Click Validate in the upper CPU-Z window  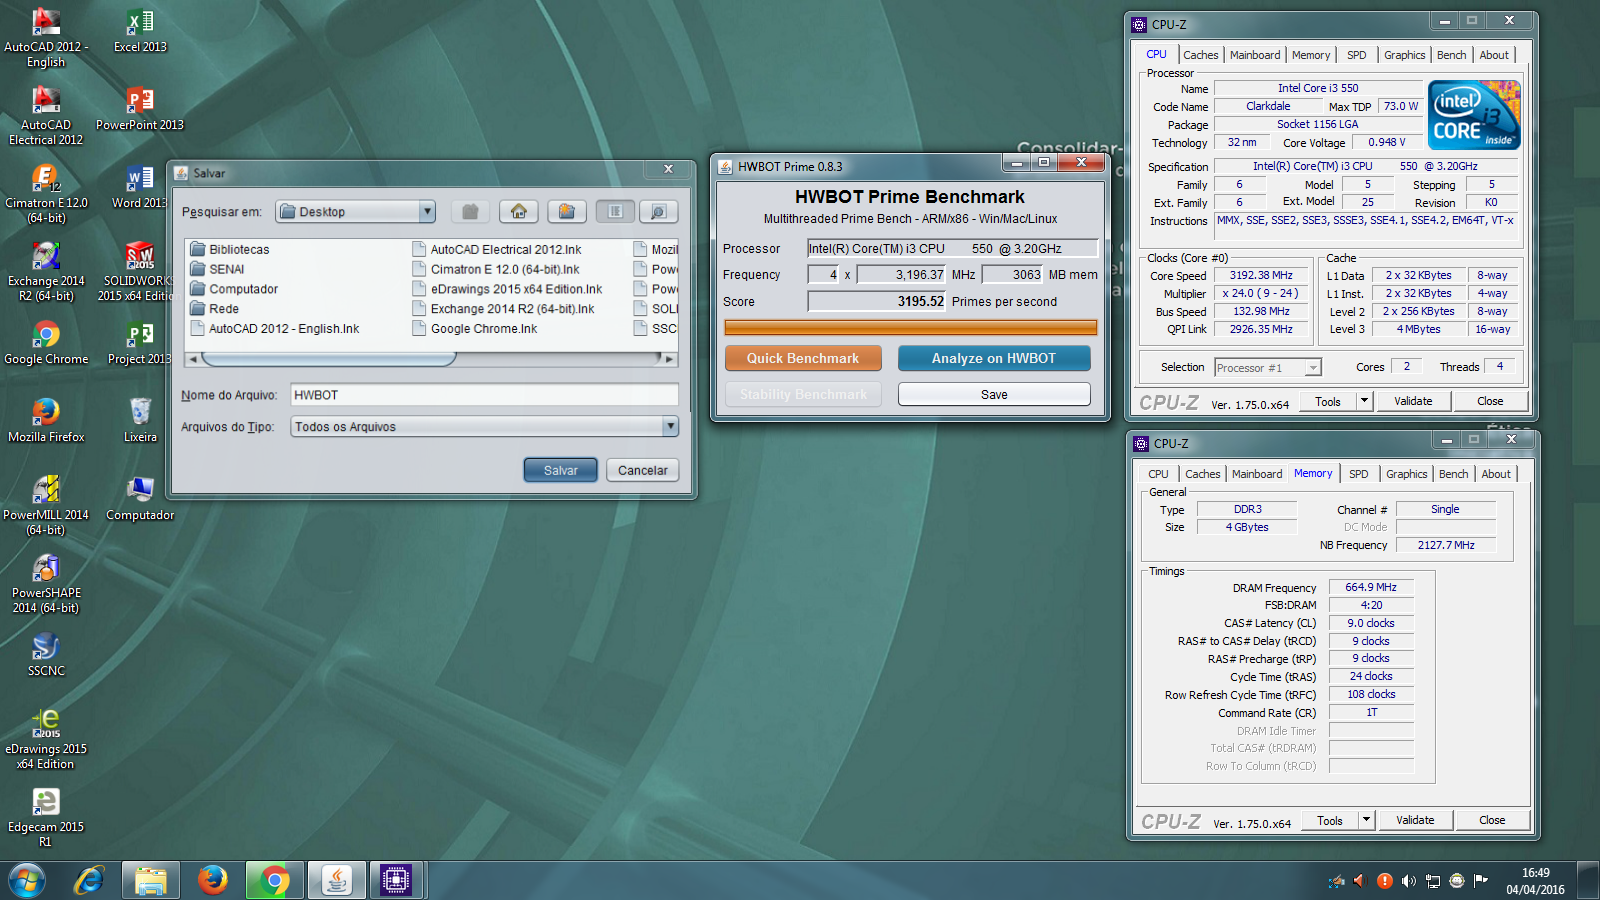click(1413, 401)
